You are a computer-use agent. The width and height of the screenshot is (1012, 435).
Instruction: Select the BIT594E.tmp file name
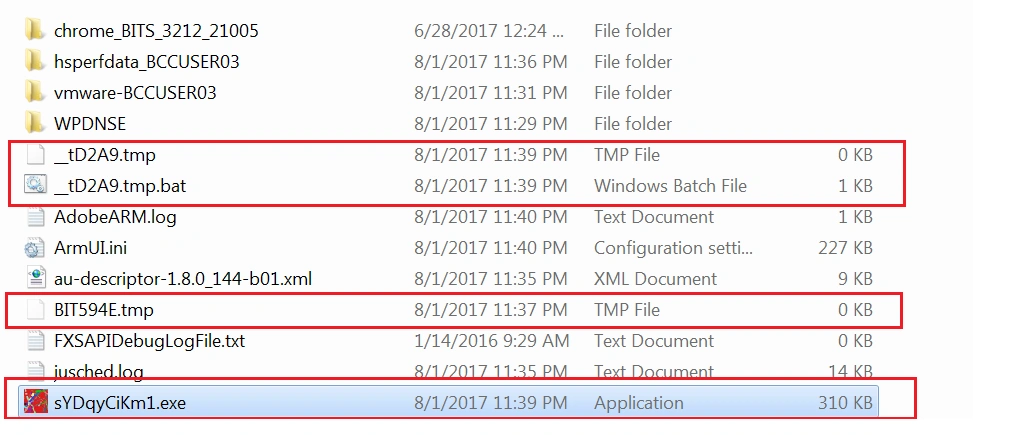click(104, 310)
